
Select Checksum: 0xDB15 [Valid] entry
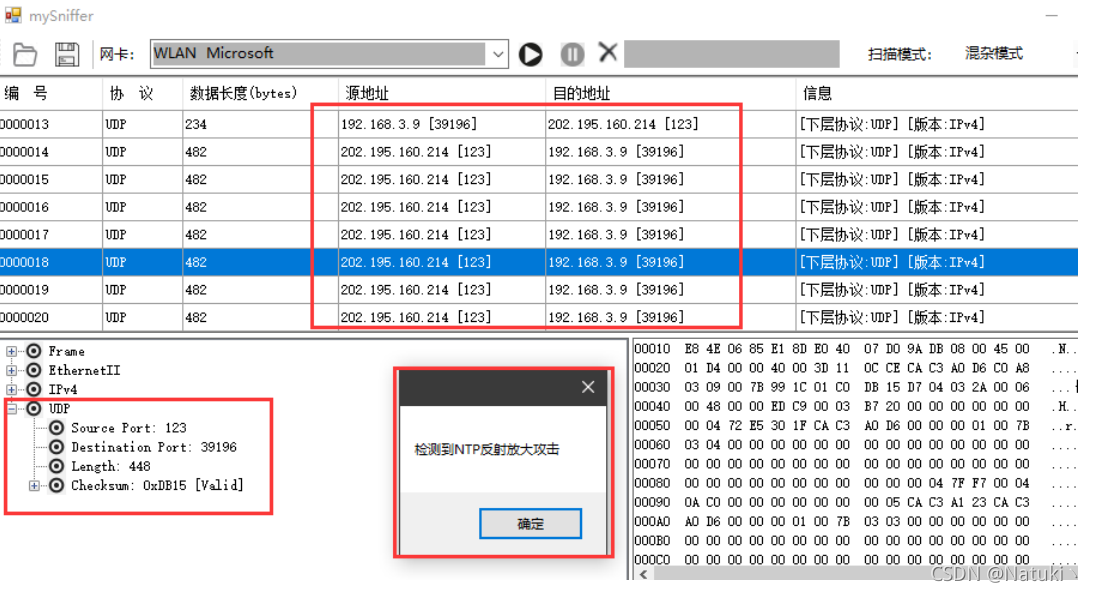pyautogui.click(x=157, y=485)
